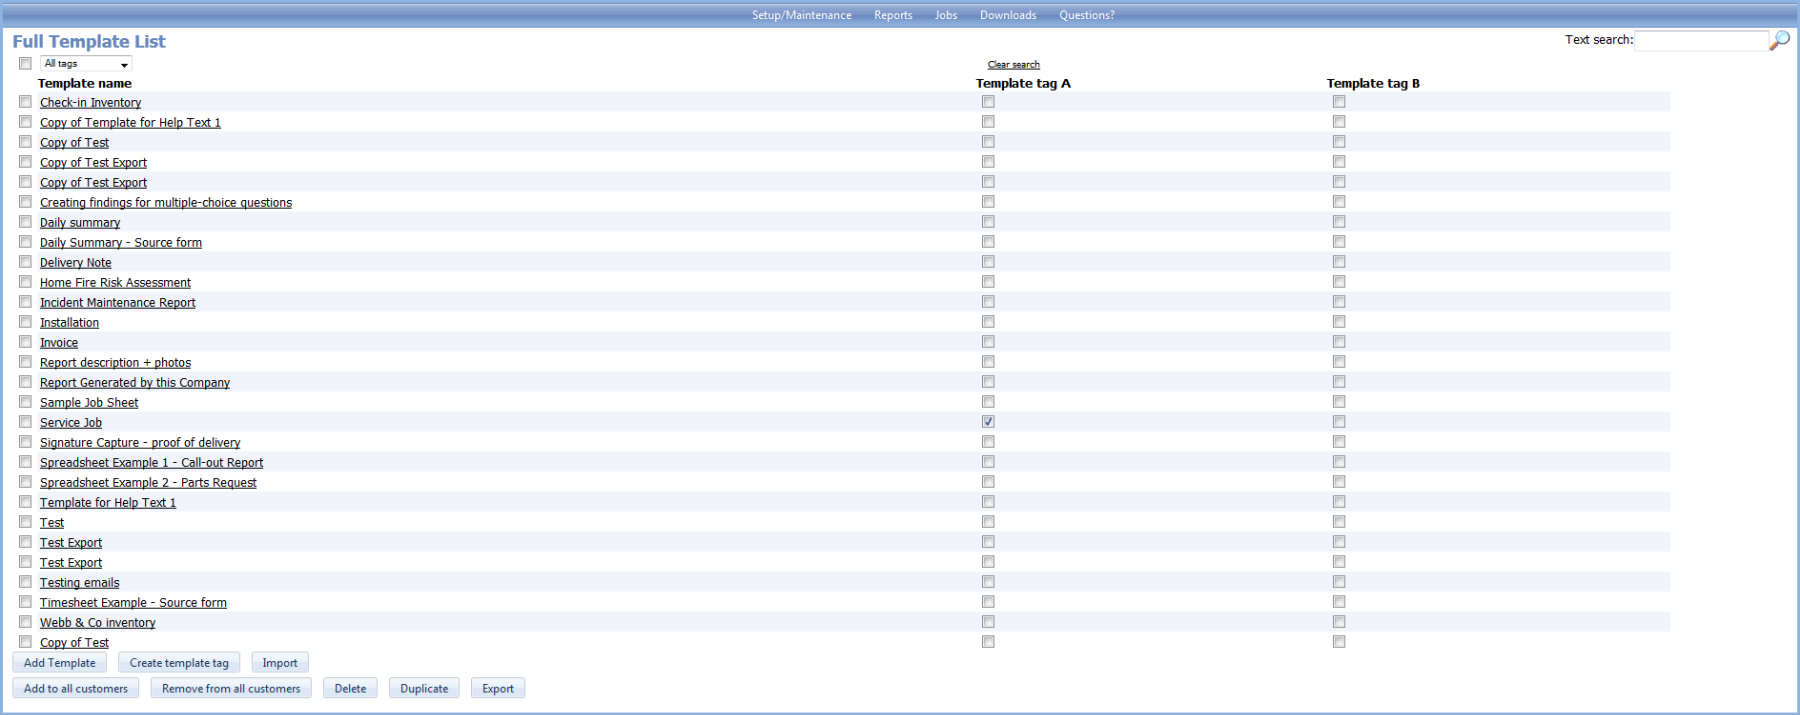Tick Template tag A for Testing emails

(x=988, y=582)
